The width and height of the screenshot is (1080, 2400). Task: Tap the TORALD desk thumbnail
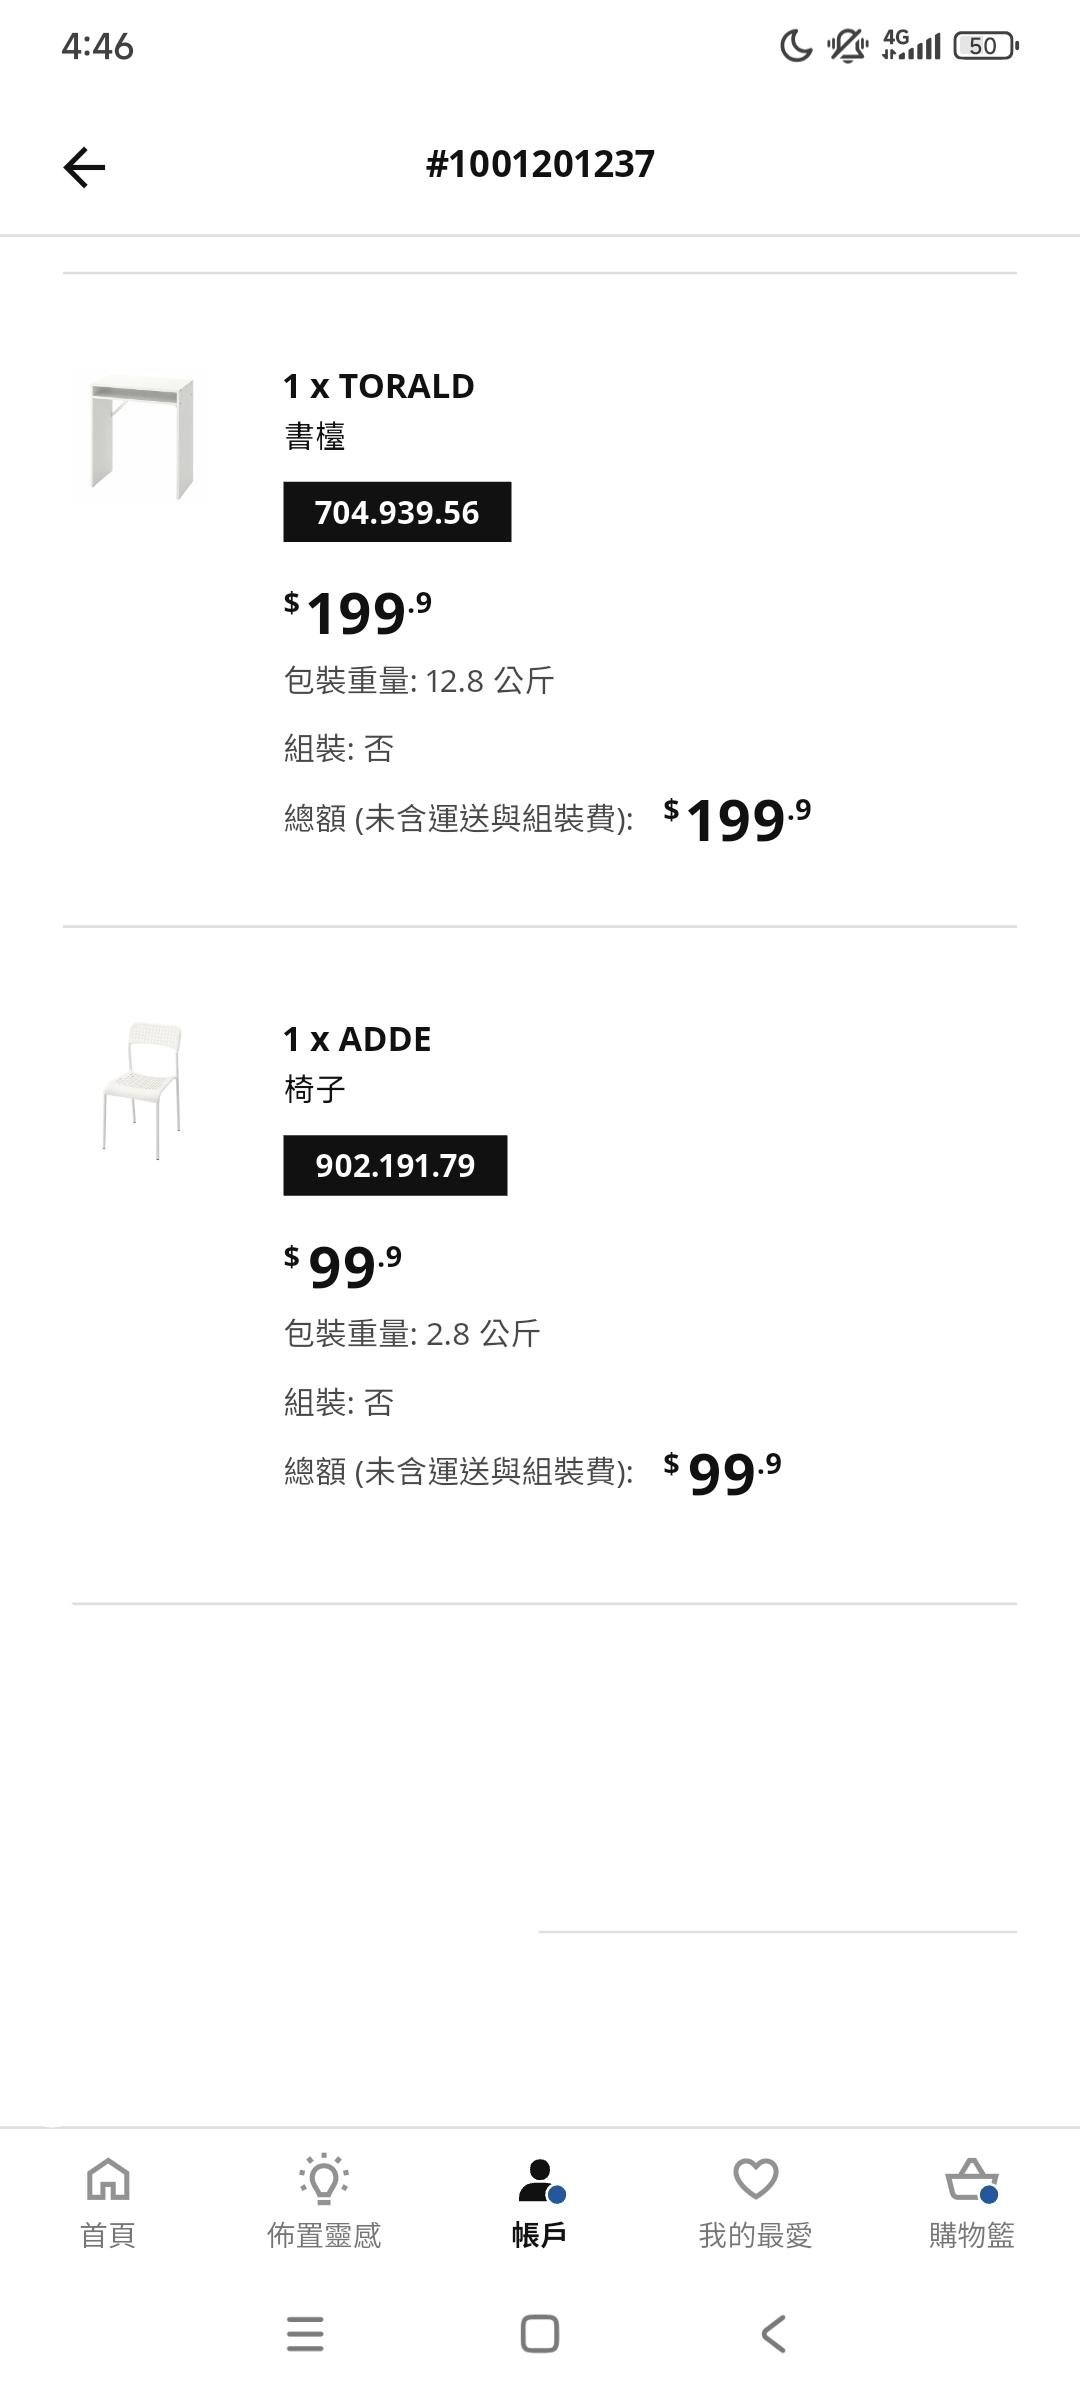pyautogui.click(x=141, y=437)
